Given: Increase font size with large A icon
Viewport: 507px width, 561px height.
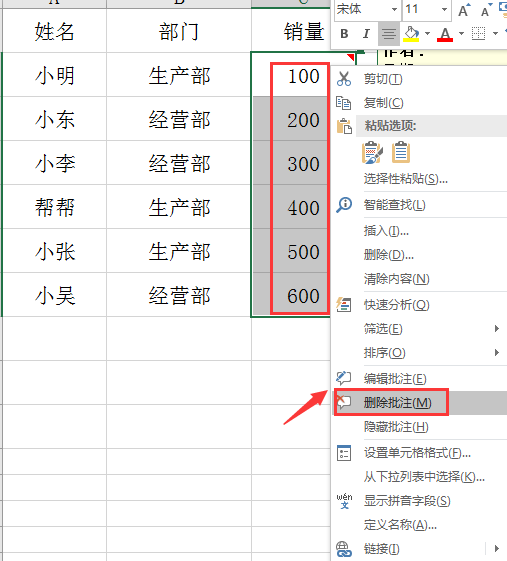Looking at the screenshot, I should click(464, 10).
